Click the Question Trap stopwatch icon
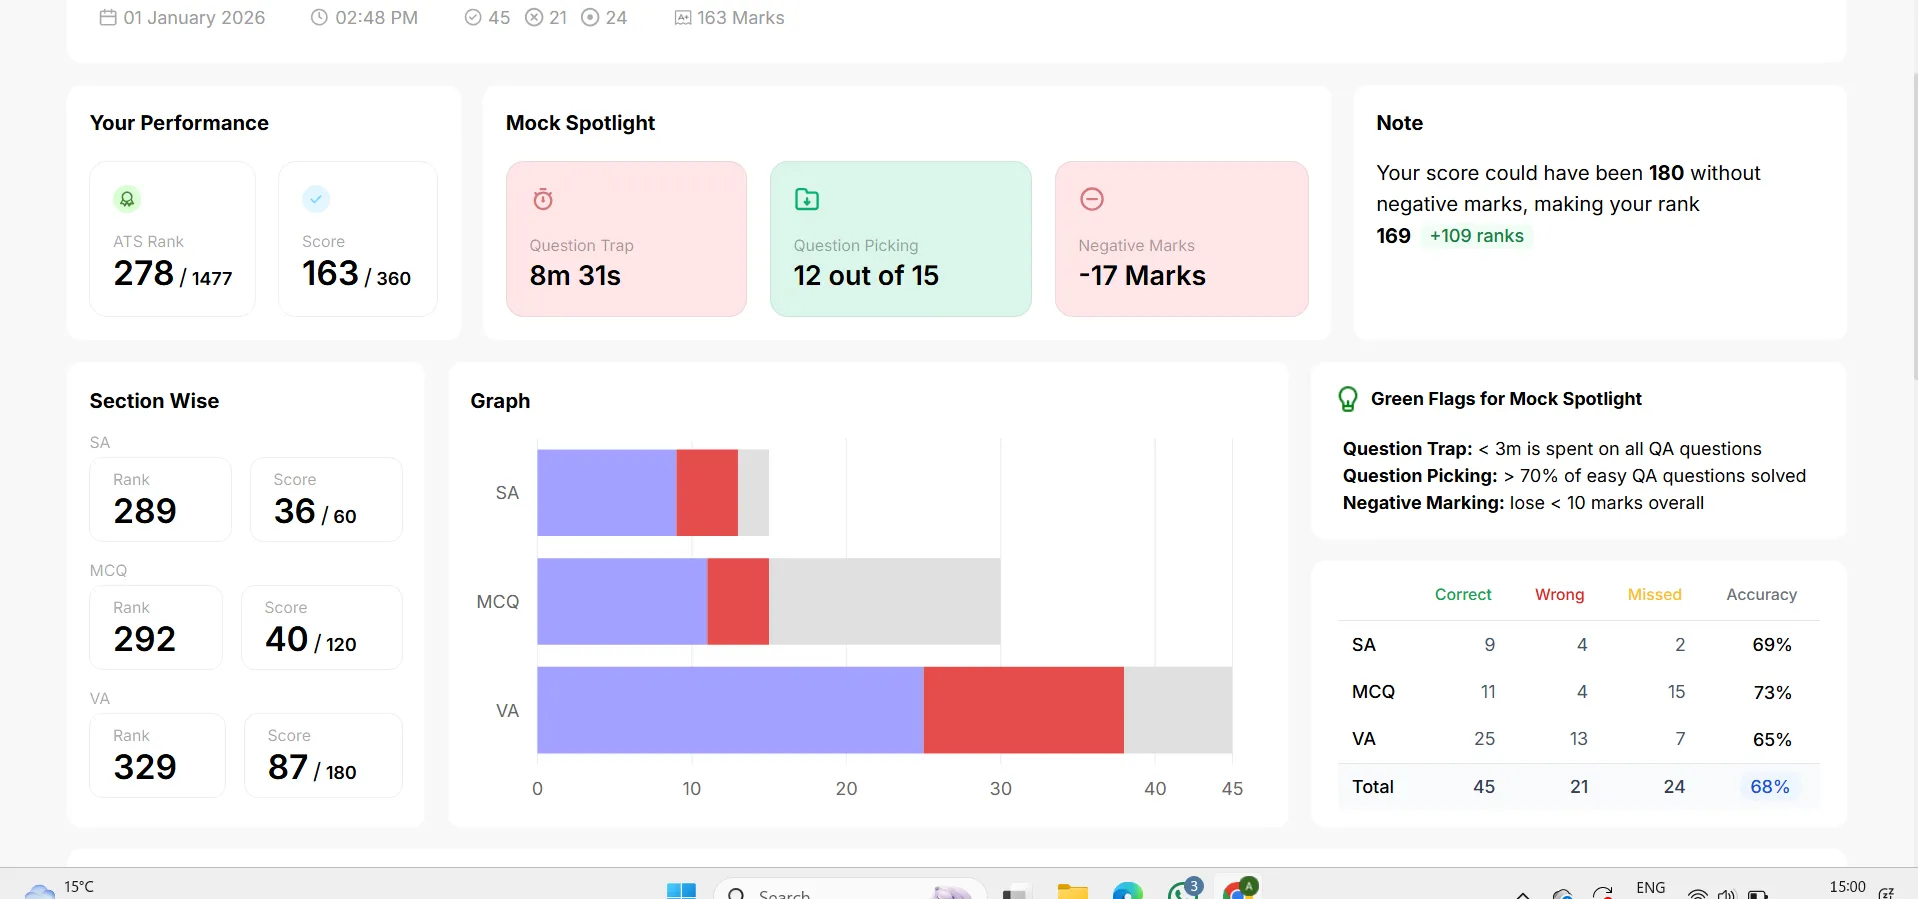This screenshot has width=1918, height=899. pyautogui.click(x=543, y=199)
